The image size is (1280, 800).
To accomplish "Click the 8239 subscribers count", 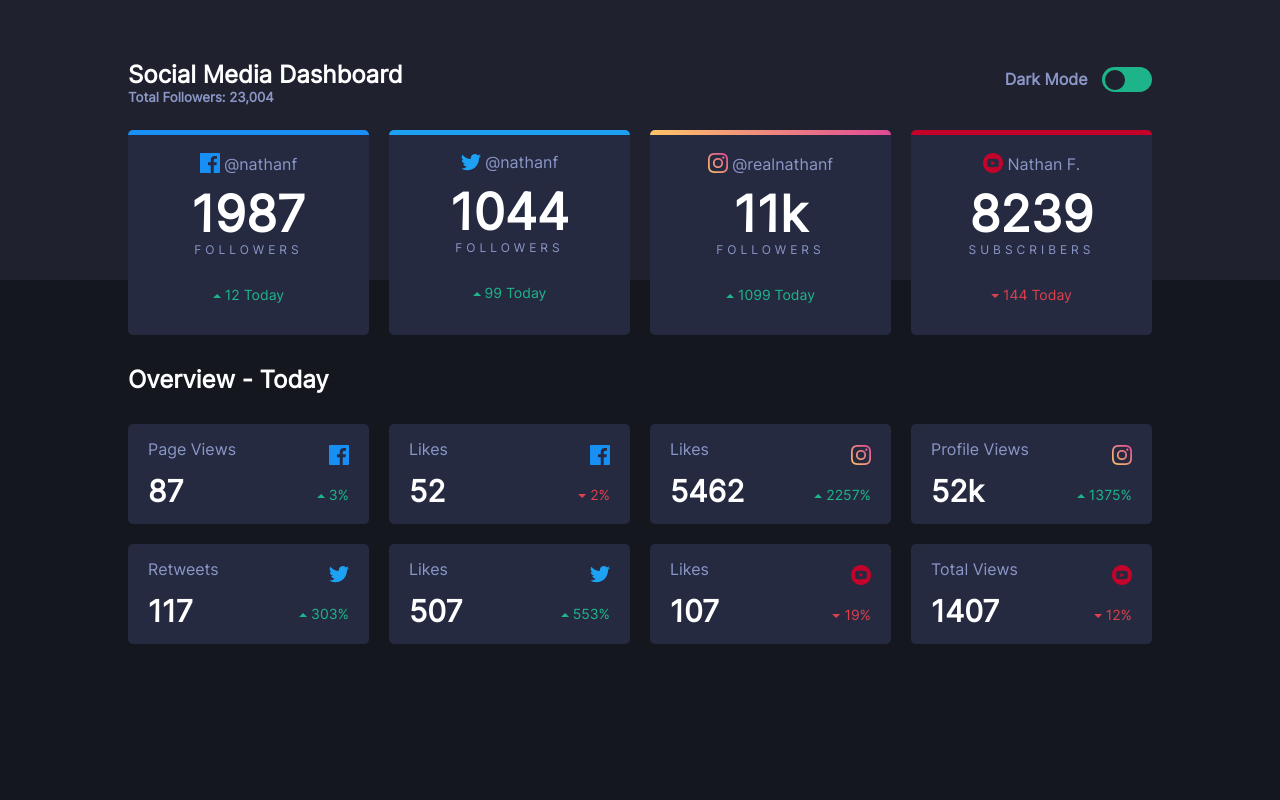I will pyautogui.click(x=1032, y=214).
